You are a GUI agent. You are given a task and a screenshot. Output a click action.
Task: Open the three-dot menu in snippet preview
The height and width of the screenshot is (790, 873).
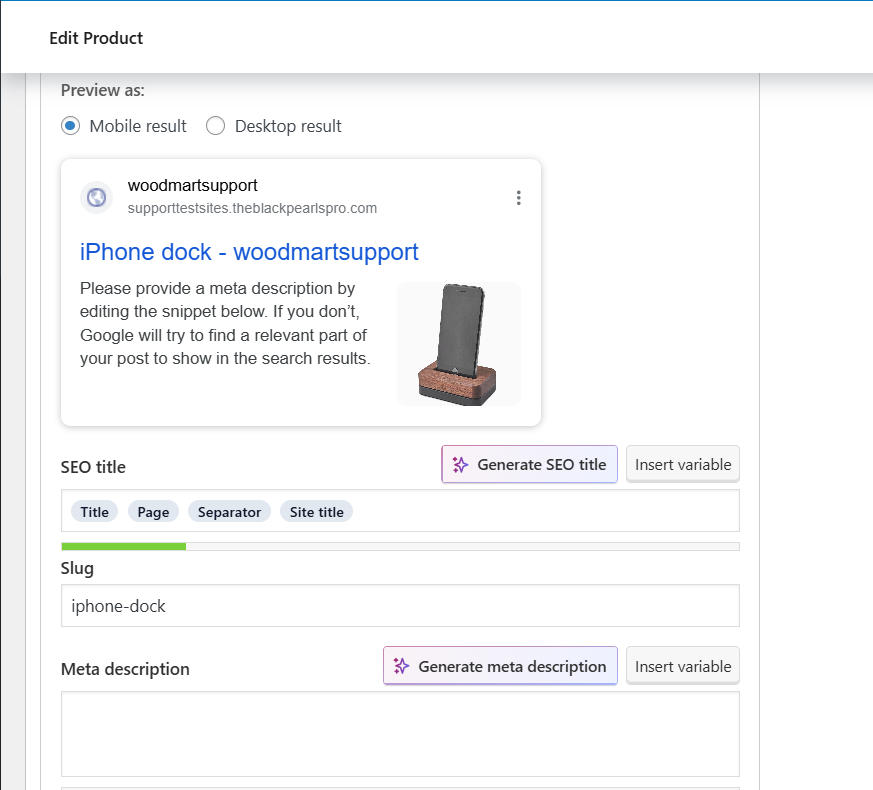(x=518, y=198)
